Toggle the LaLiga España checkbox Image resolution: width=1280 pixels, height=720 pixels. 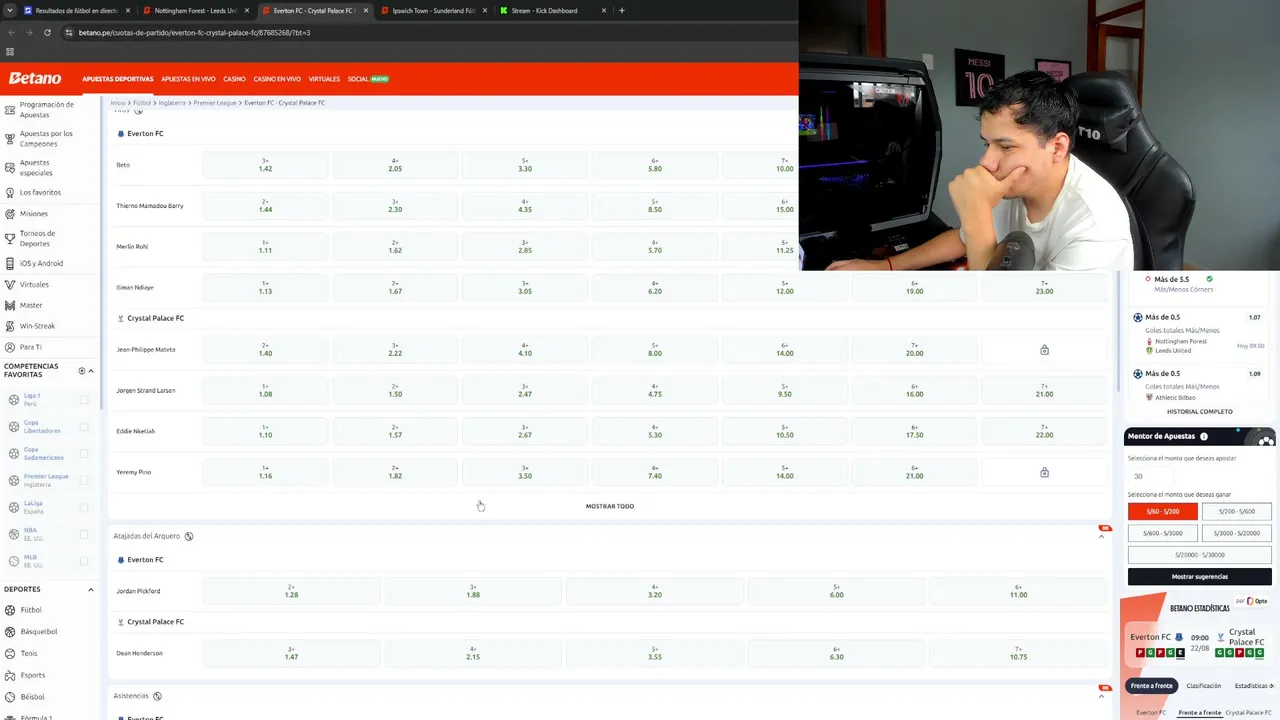click(84, 508)
